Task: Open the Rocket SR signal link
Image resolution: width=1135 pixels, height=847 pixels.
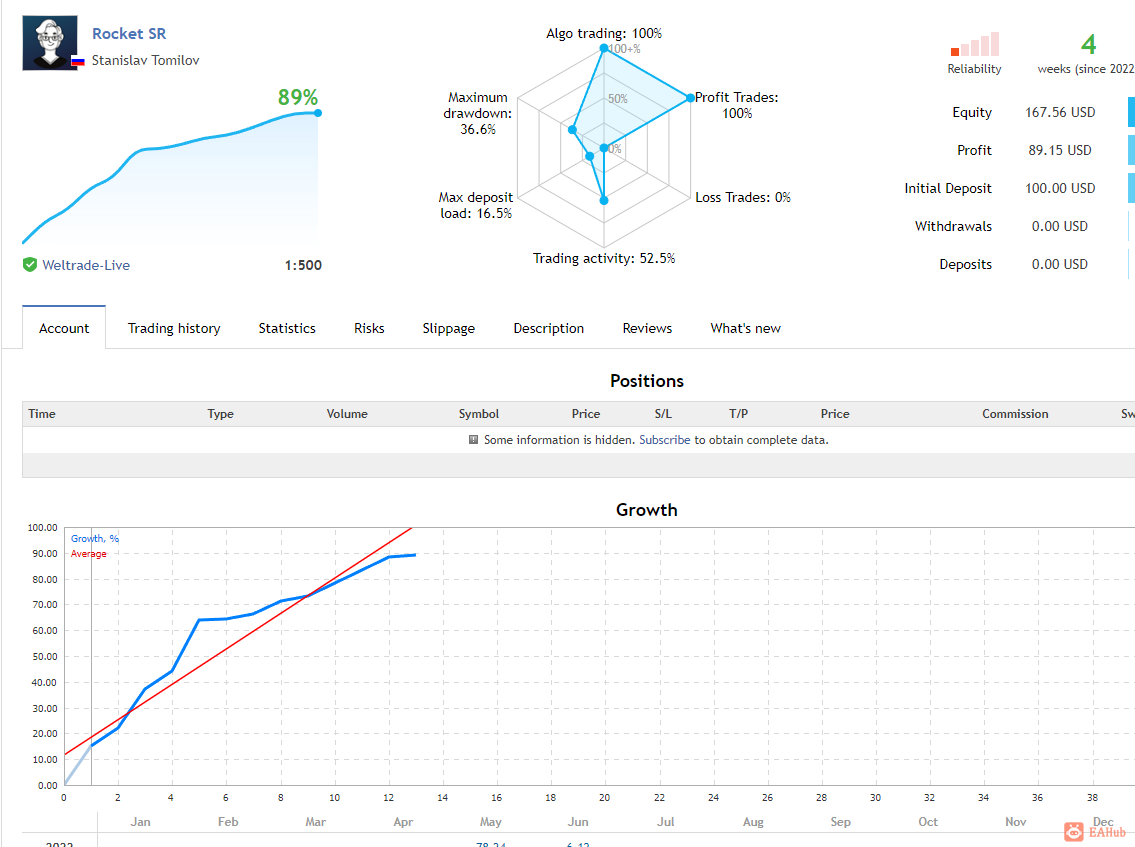Action: pyautogui.click(x=129, y=33)
